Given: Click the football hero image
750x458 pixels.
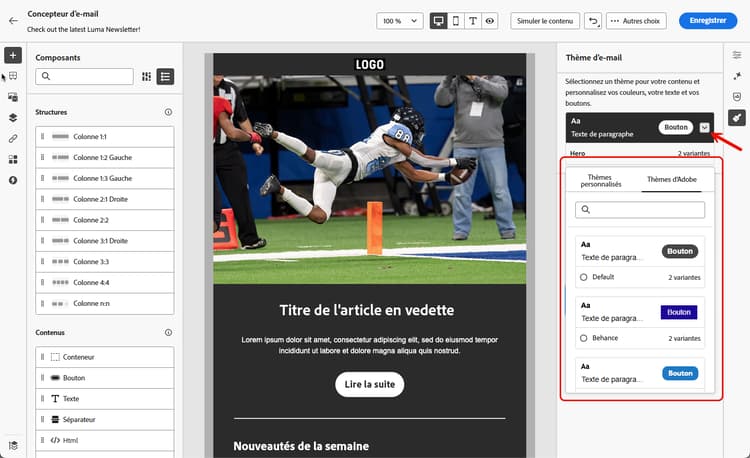Looking at the screenshot, I should click(x=369, y=179).
